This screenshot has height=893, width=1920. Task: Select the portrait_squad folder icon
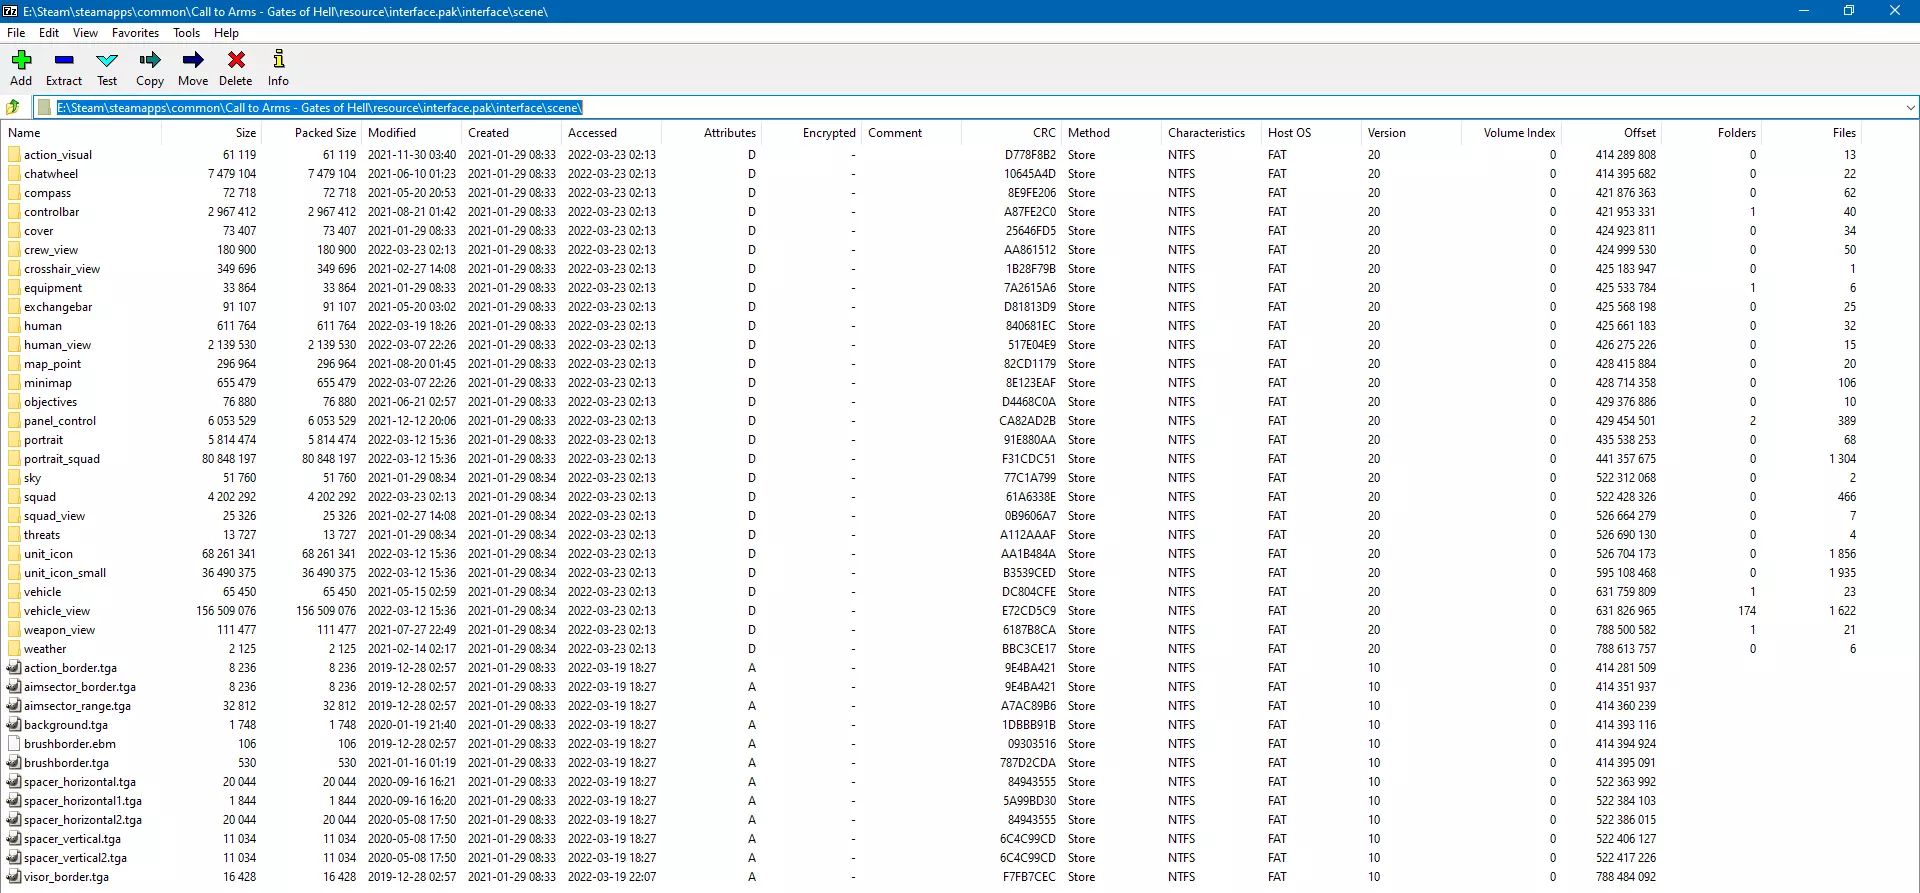[x=14, y=459]
